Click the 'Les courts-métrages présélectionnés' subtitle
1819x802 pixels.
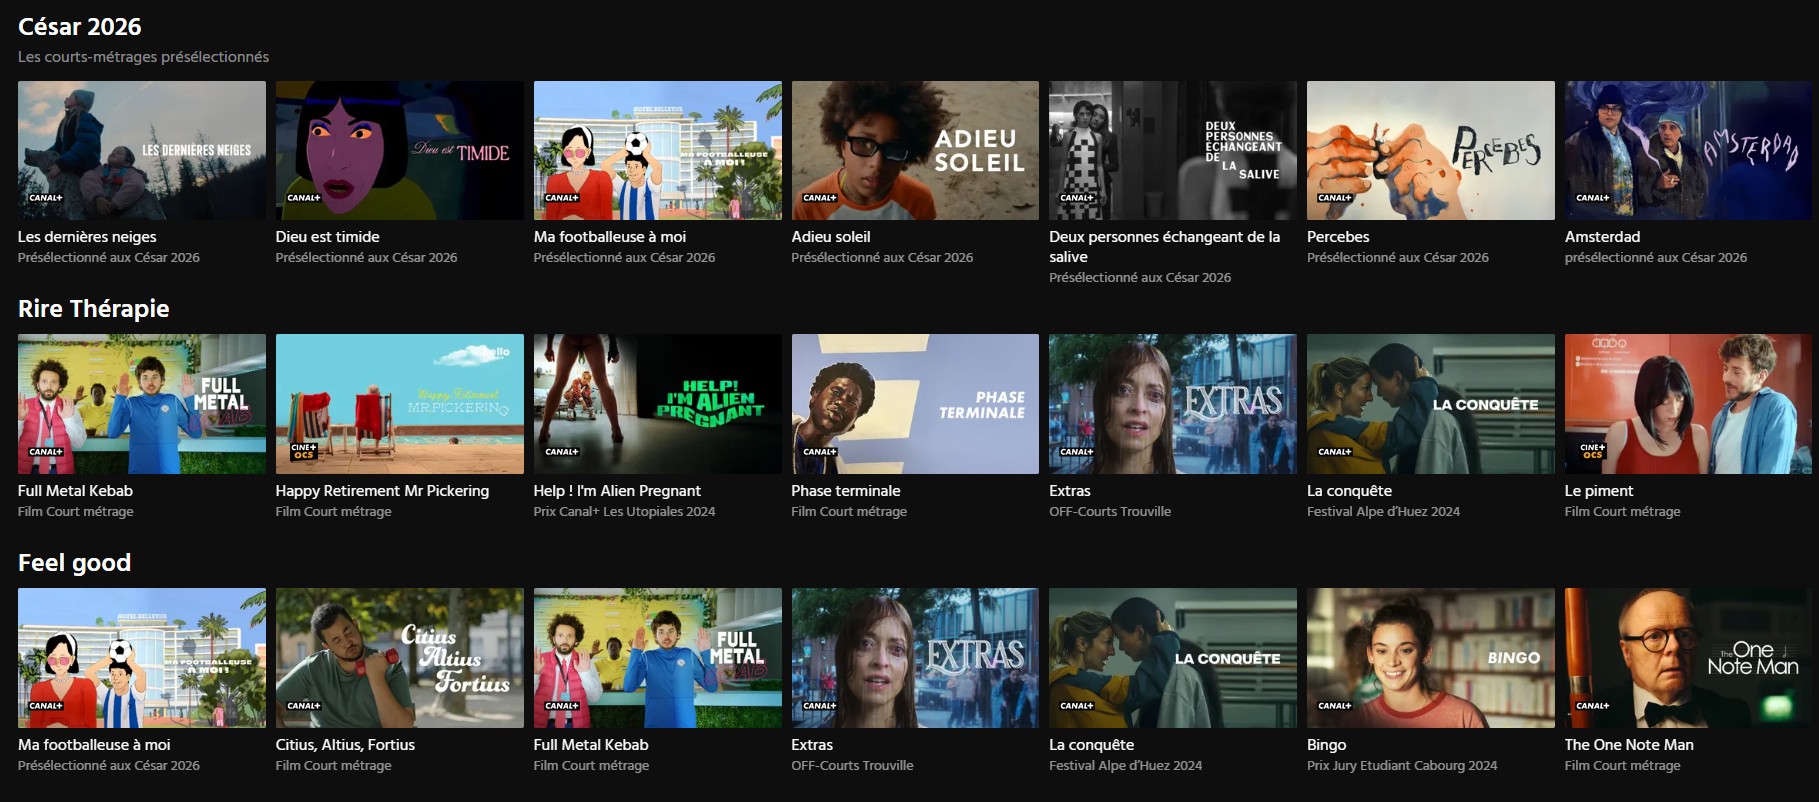click(x=143, y=57)
